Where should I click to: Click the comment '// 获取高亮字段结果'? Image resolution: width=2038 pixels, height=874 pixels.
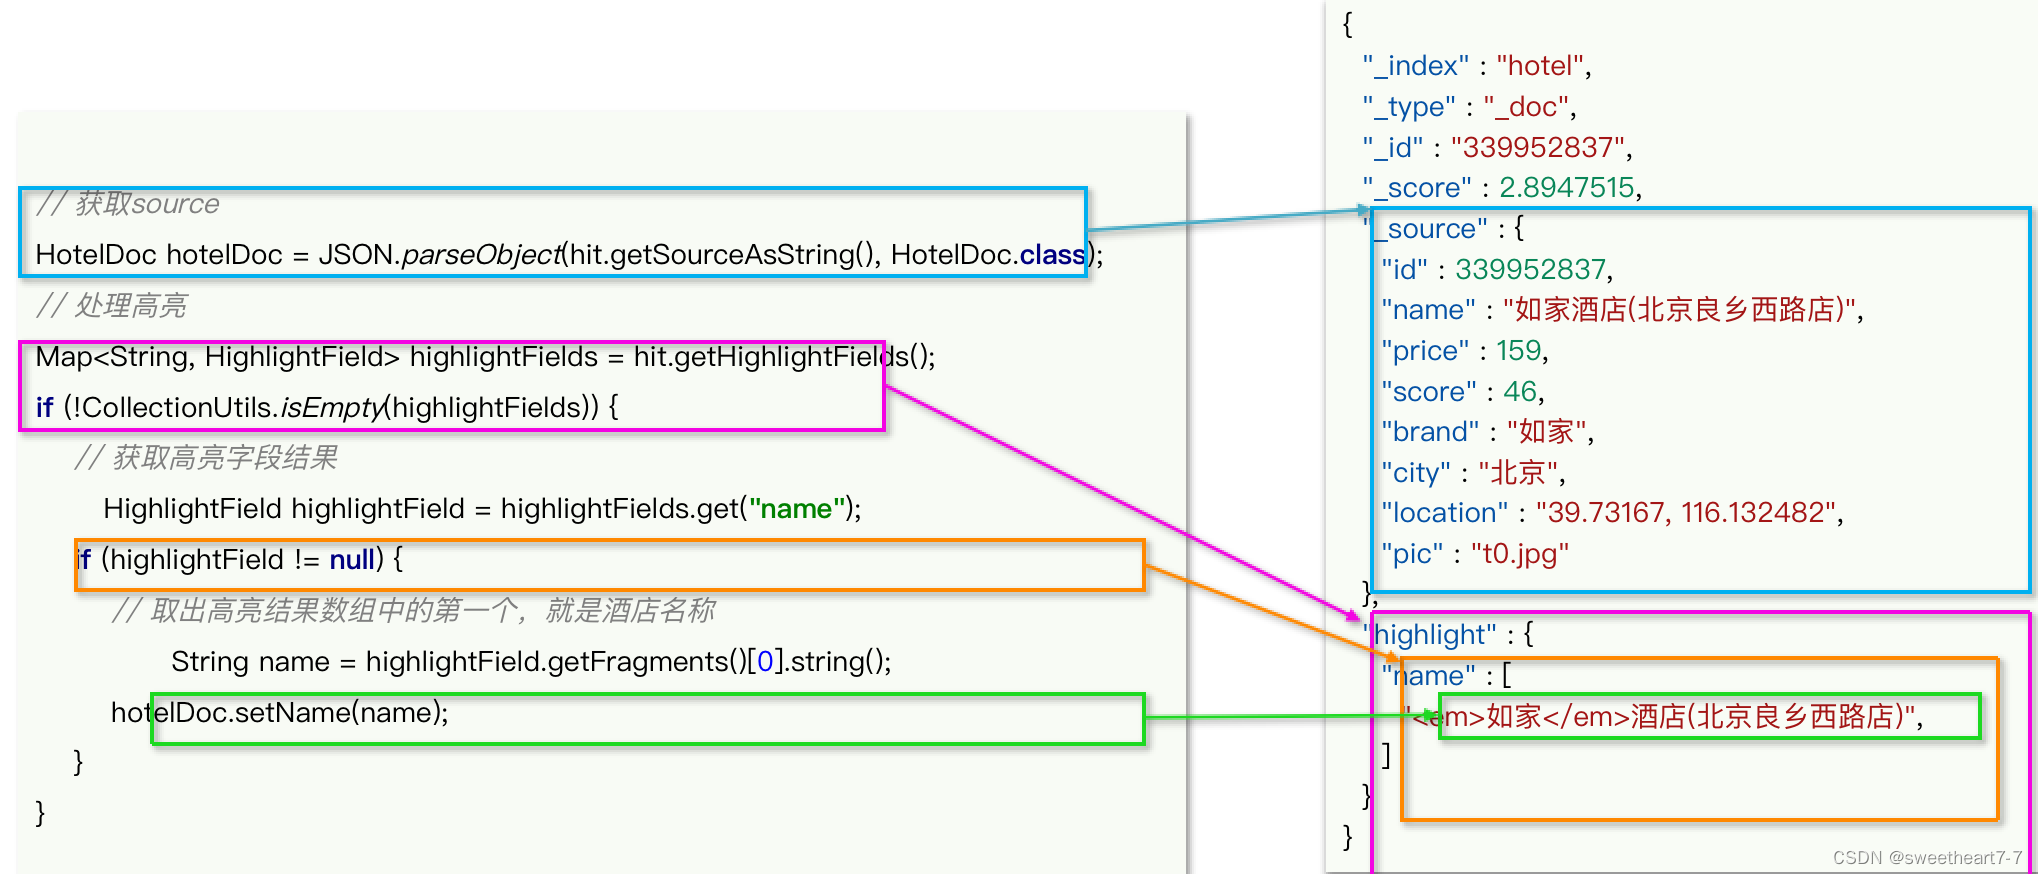pyautogui.click(x=205, y=458)
